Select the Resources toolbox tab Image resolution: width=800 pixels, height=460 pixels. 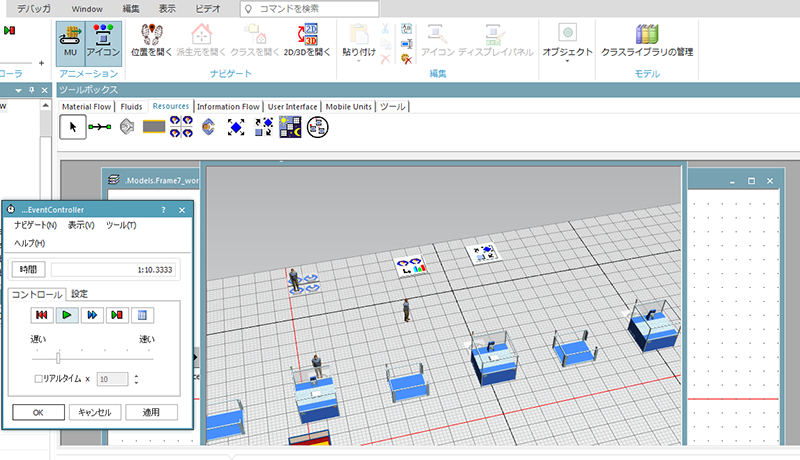pyautogui.click(x=171, y=106)
